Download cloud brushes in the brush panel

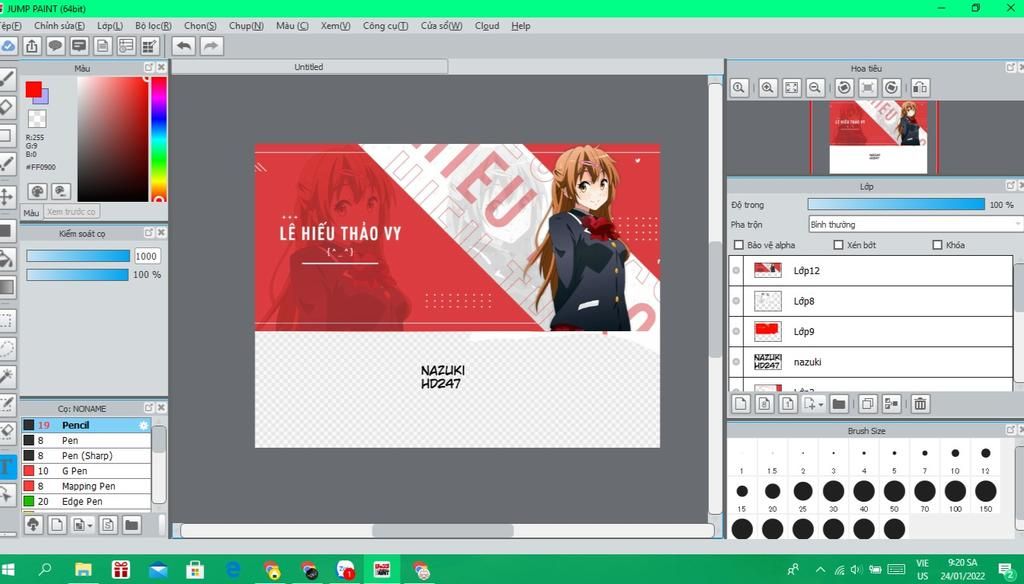[33, 525]
